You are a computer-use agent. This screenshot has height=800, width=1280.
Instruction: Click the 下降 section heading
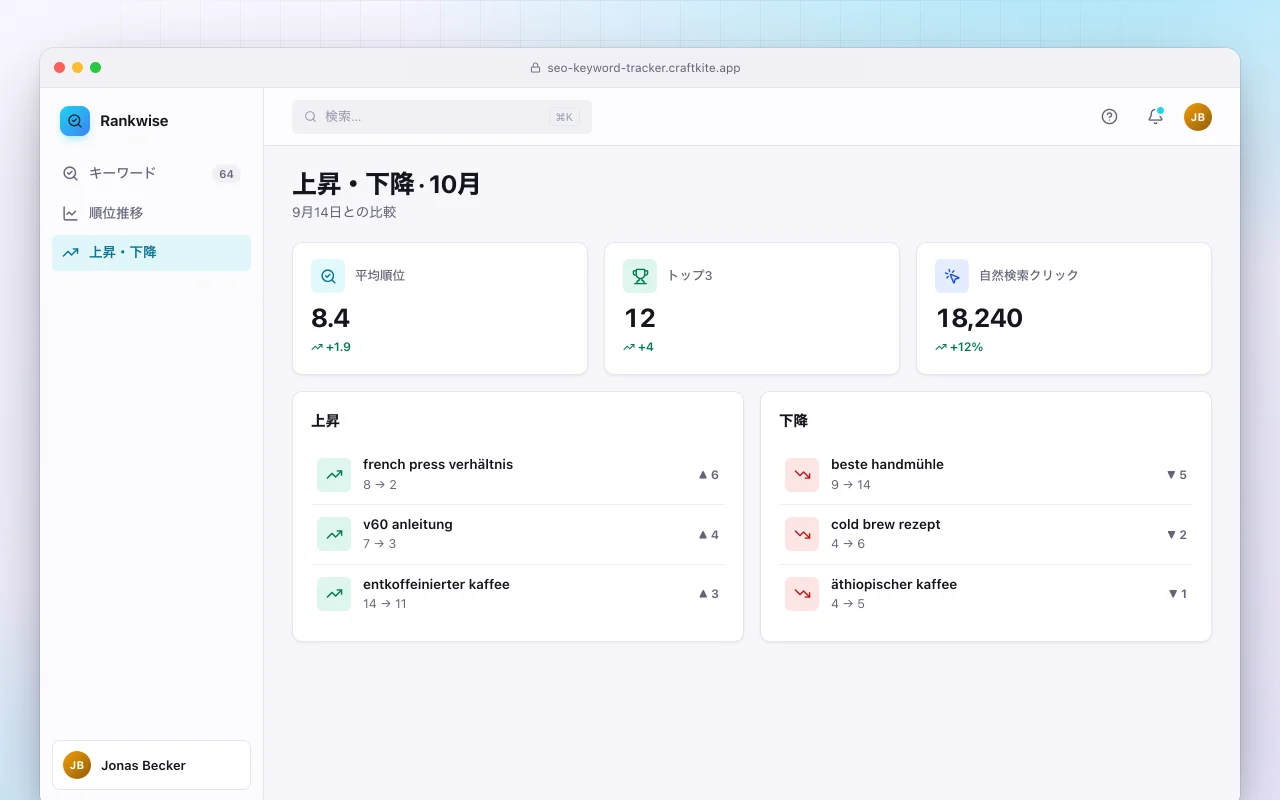coord(793,421)
